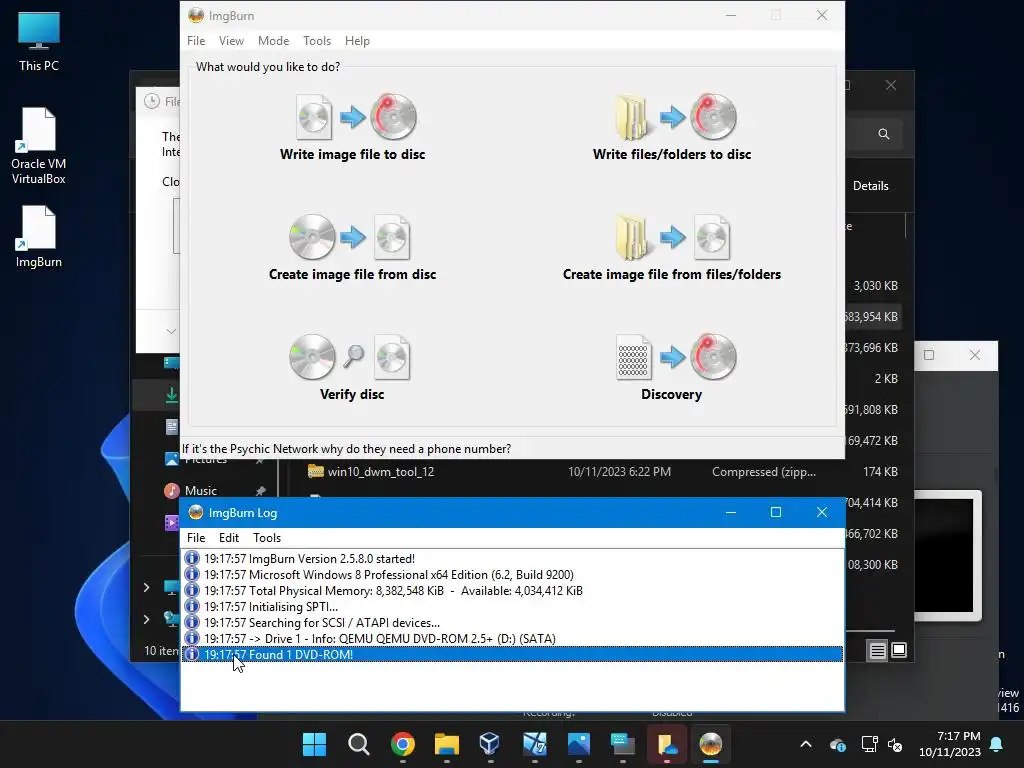
Task: Open the network tray icon
Action: tap(869, 744)
